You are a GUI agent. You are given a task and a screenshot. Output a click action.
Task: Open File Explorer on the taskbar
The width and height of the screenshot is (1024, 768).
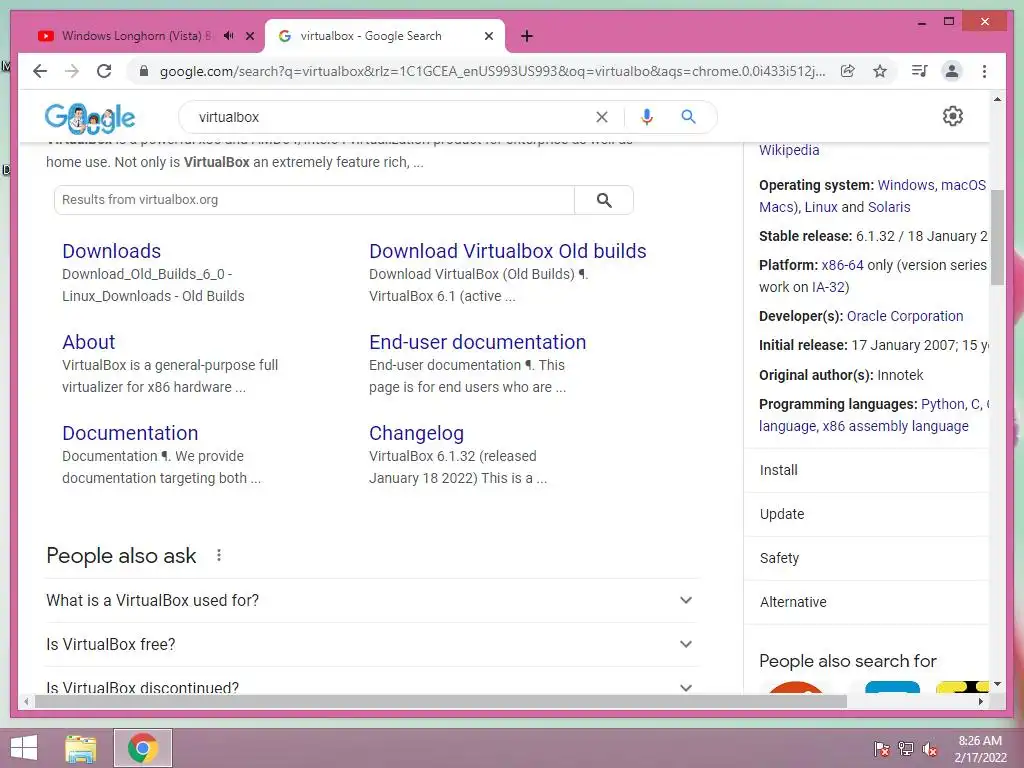[x=81, y=748]
